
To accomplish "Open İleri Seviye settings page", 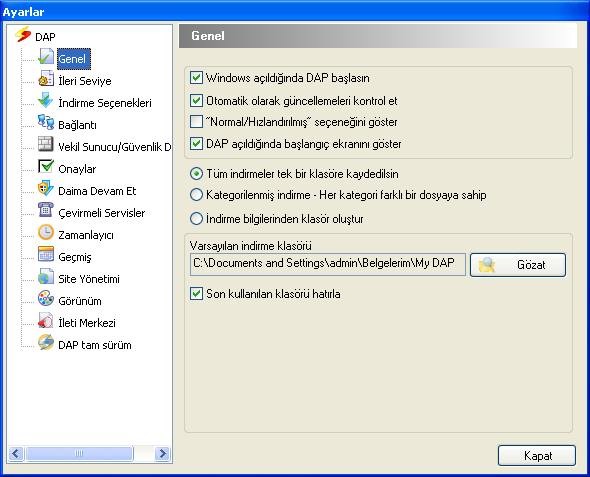I will pos(85,81).
